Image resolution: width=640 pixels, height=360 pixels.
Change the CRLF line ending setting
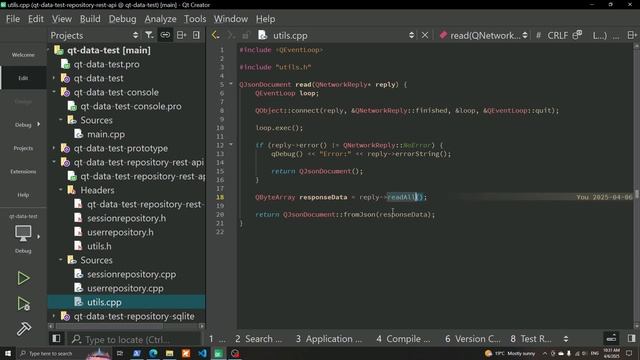(557, 36)
